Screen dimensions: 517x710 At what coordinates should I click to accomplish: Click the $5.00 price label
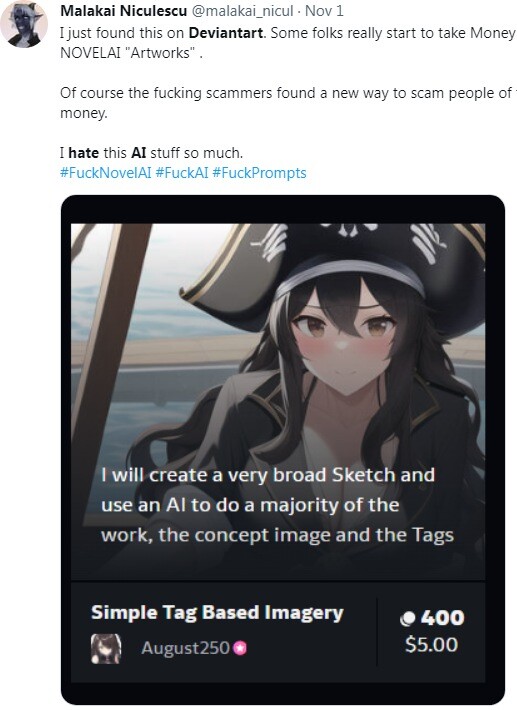click(x=431, y=644)
